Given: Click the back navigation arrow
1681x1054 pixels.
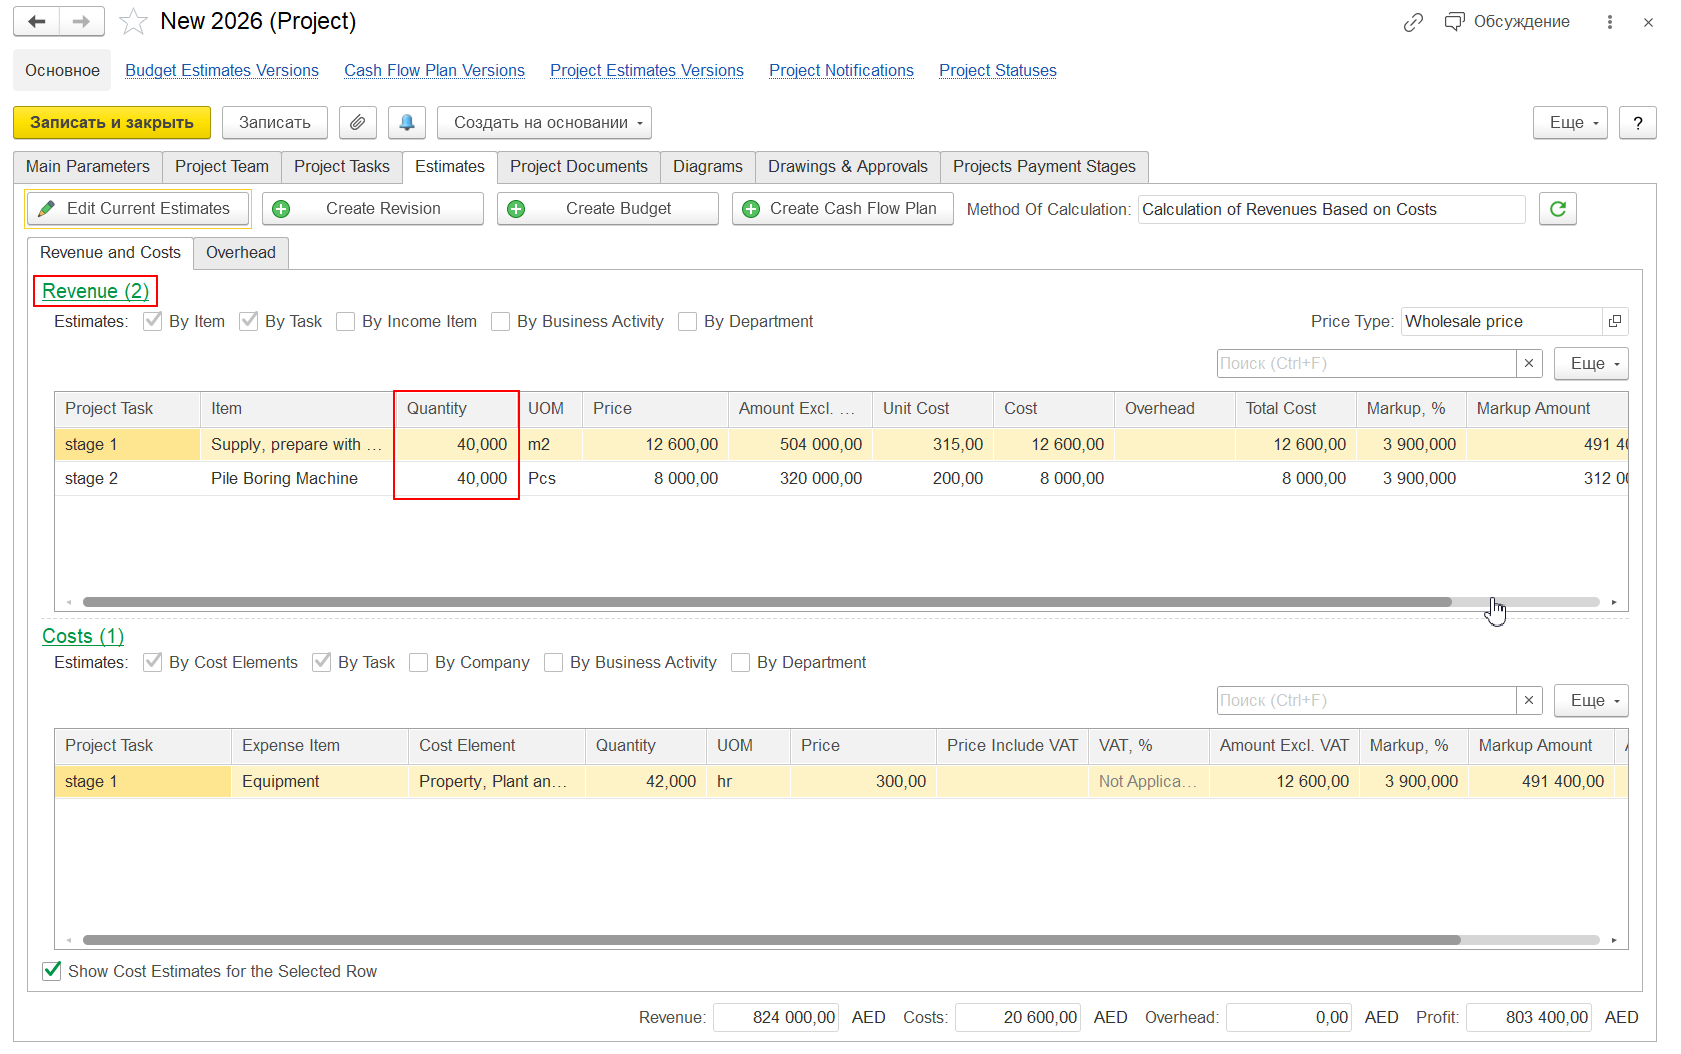Looking at the screenshot, I should [x=37, y=22].
